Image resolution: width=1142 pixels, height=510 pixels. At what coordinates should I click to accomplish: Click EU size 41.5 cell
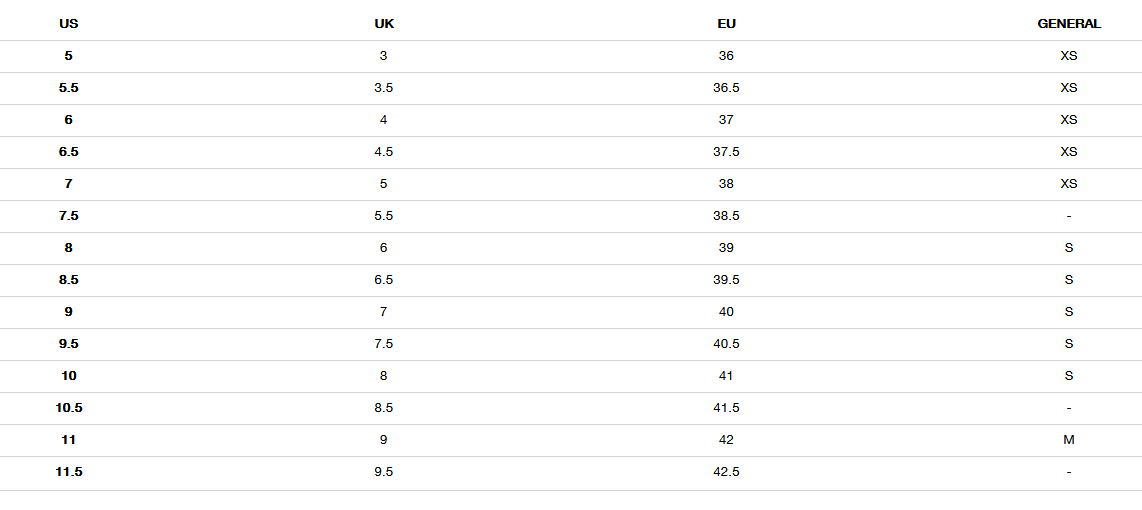(x=726, y=408)
